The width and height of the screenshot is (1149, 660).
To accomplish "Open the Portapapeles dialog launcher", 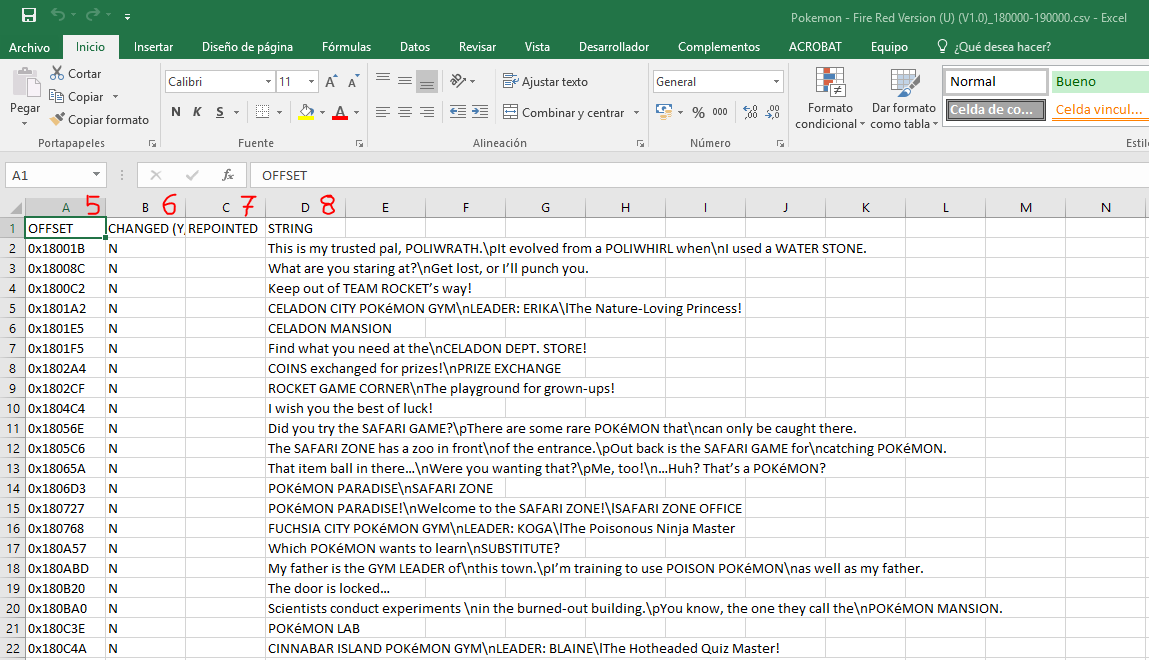I will [152, 144].
